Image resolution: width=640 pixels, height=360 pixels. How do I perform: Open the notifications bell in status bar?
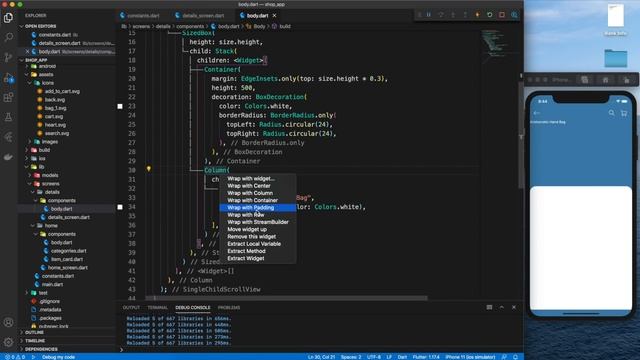(x=516, y=357)
